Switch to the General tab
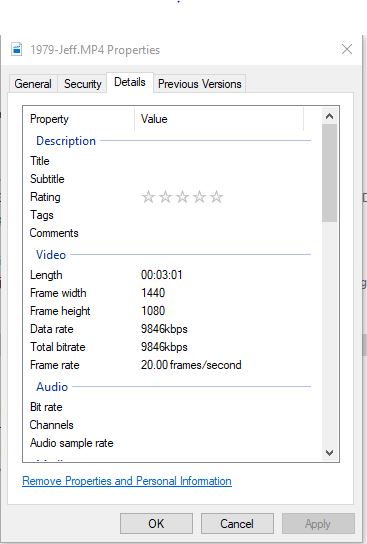 pos(33,84)
